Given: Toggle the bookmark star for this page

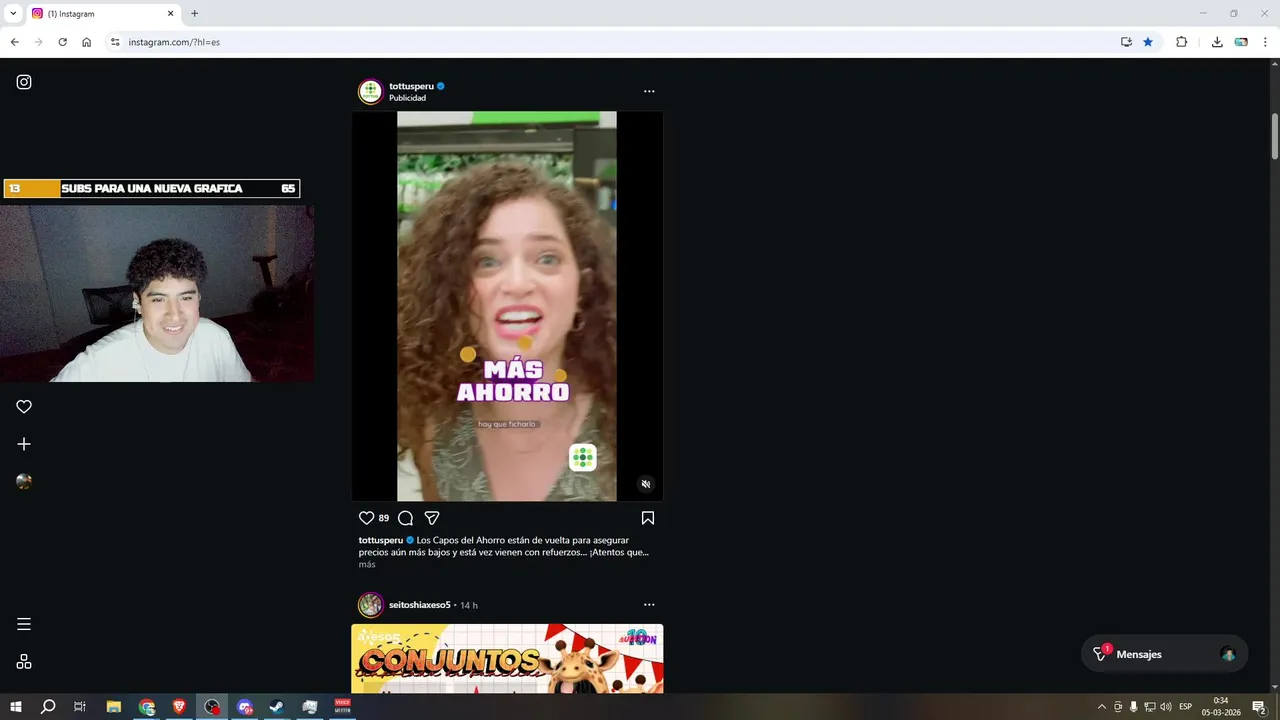Looking at the screenshot, I should click(1148, 42).
